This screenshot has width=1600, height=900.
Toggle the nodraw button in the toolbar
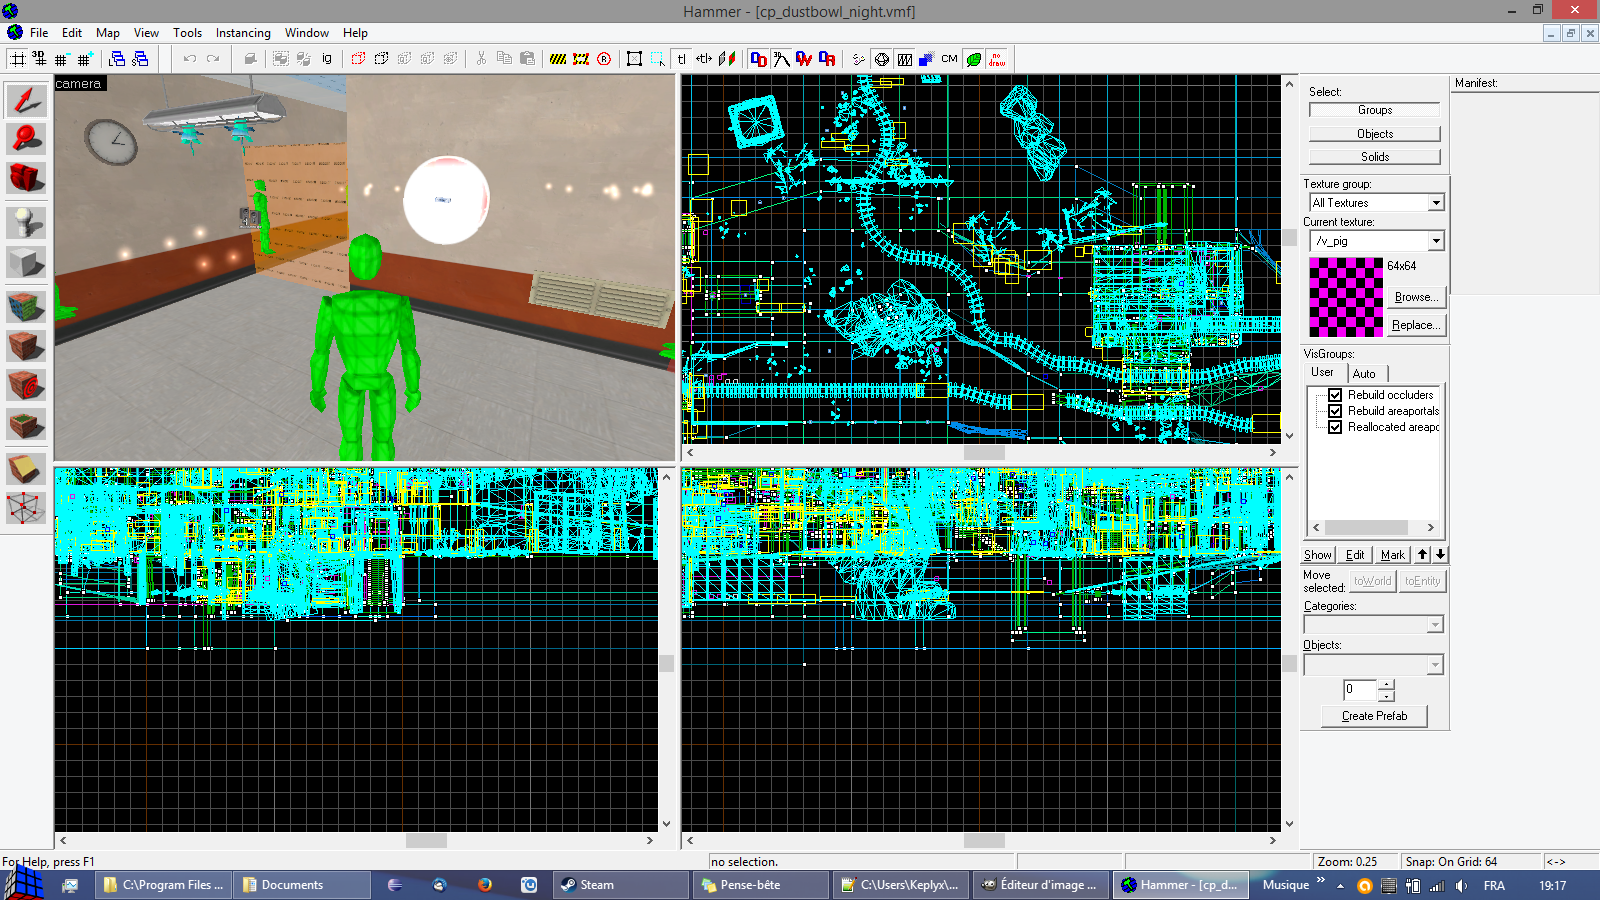click(997, 59)
